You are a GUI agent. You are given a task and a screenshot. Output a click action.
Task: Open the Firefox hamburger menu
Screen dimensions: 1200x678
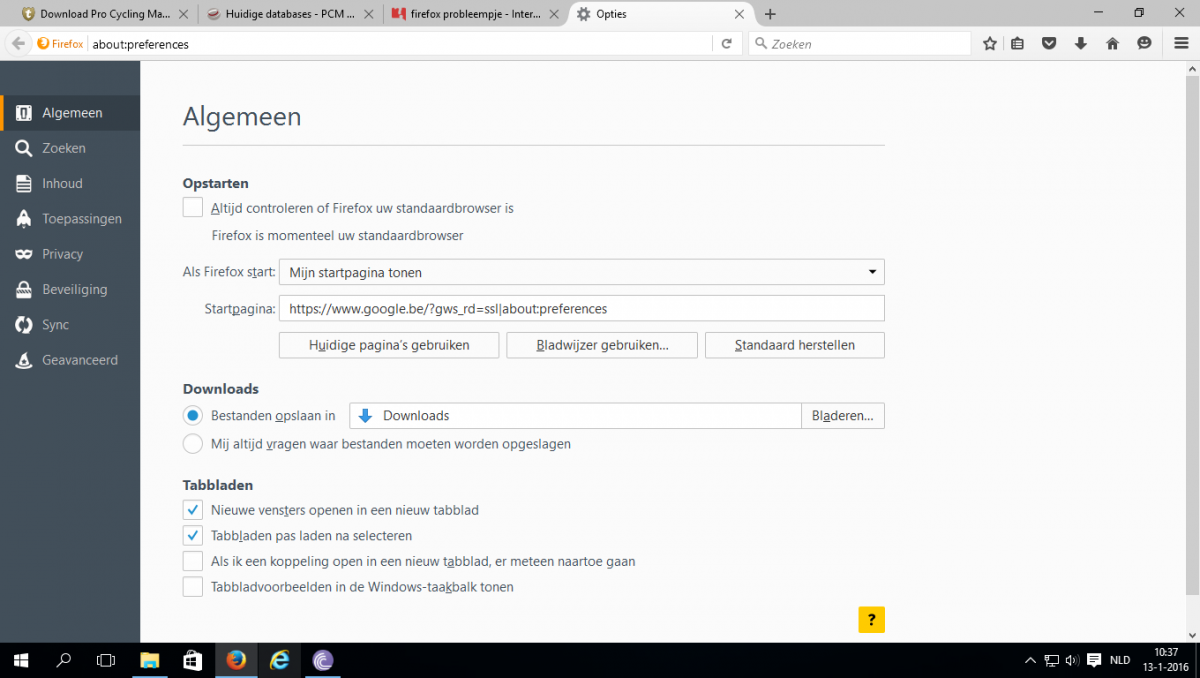[x=1181, y=44]
